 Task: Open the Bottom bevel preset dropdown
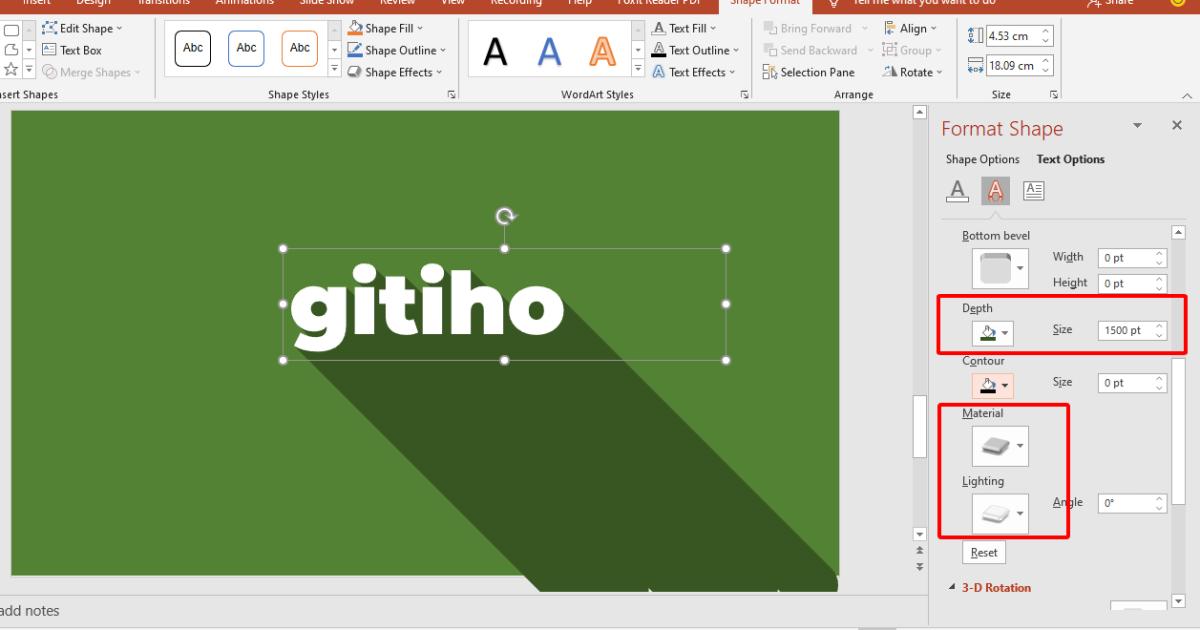1000,267
